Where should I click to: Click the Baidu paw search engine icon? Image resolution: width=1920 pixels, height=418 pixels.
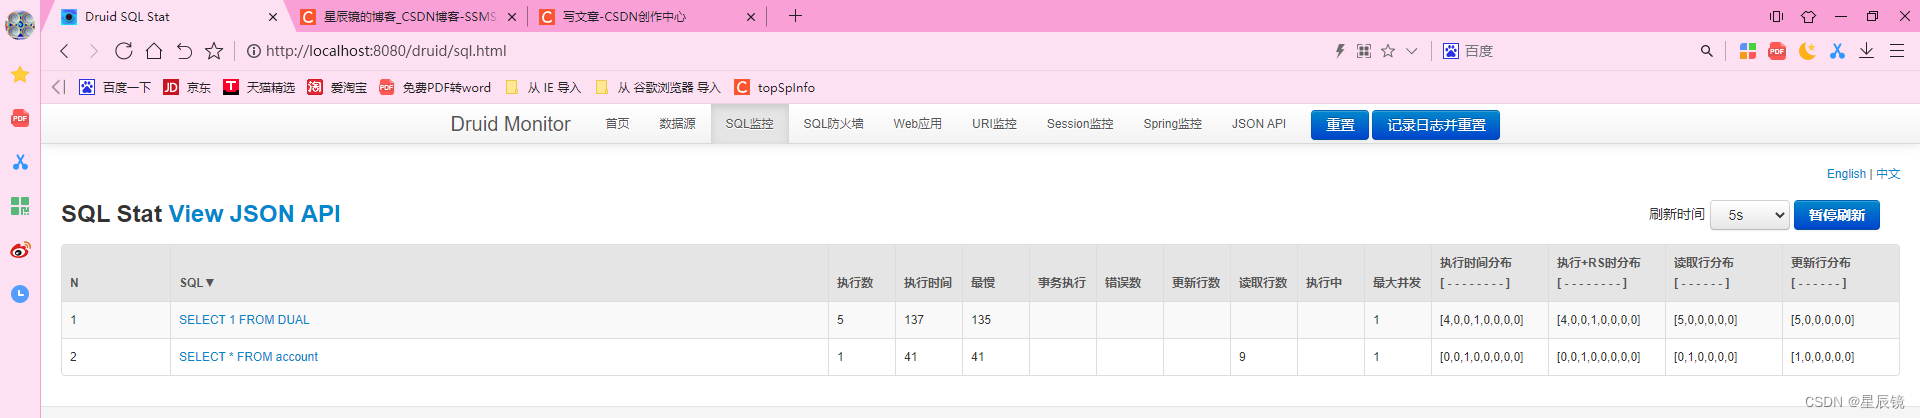1451,51
